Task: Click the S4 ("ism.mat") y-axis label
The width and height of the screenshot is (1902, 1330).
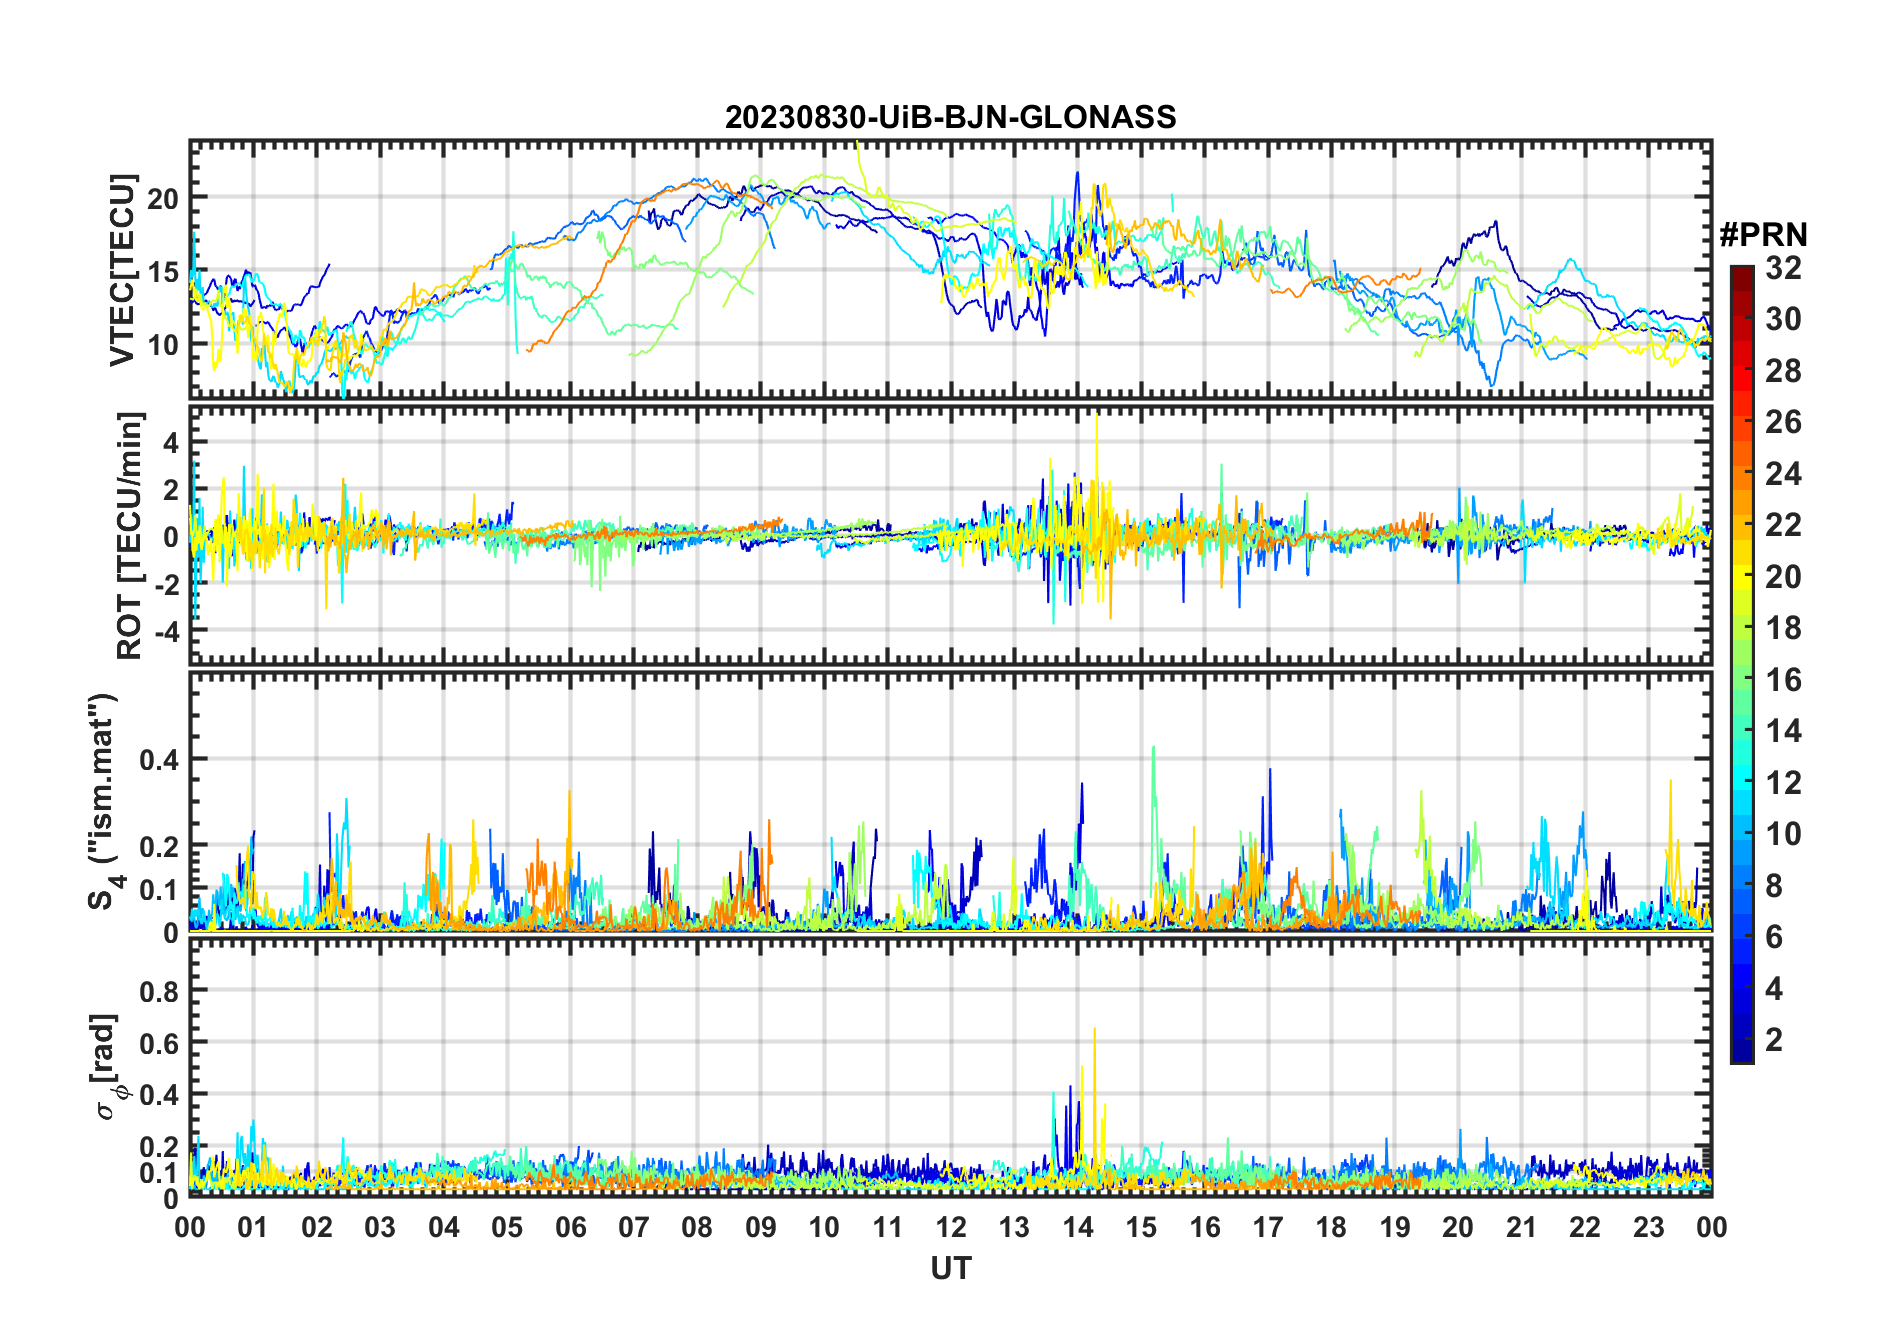Action: click(104, 801)
